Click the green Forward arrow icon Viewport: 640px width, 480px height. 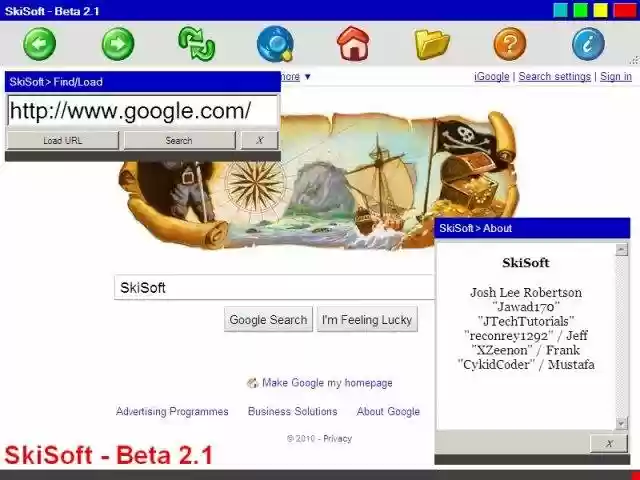(x=118, y=44)
